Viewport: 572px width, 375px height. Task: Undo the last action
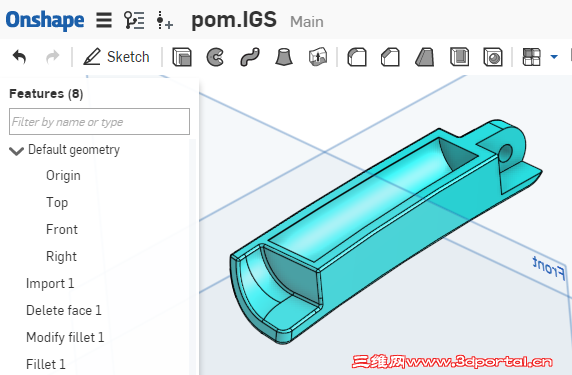pos(20,57)
